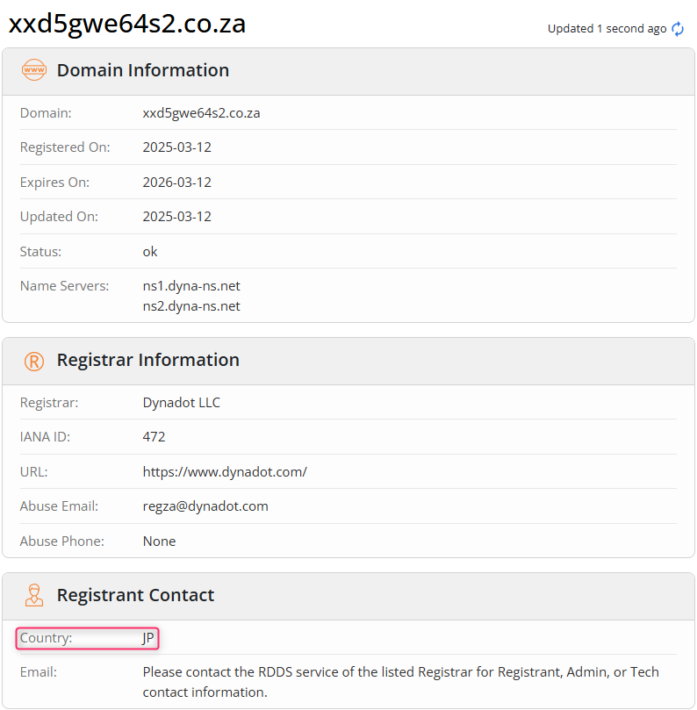This screenshot has height=710, width=697.
Task: Click the IANA ID value 472
Action: [x=154, y=437]
